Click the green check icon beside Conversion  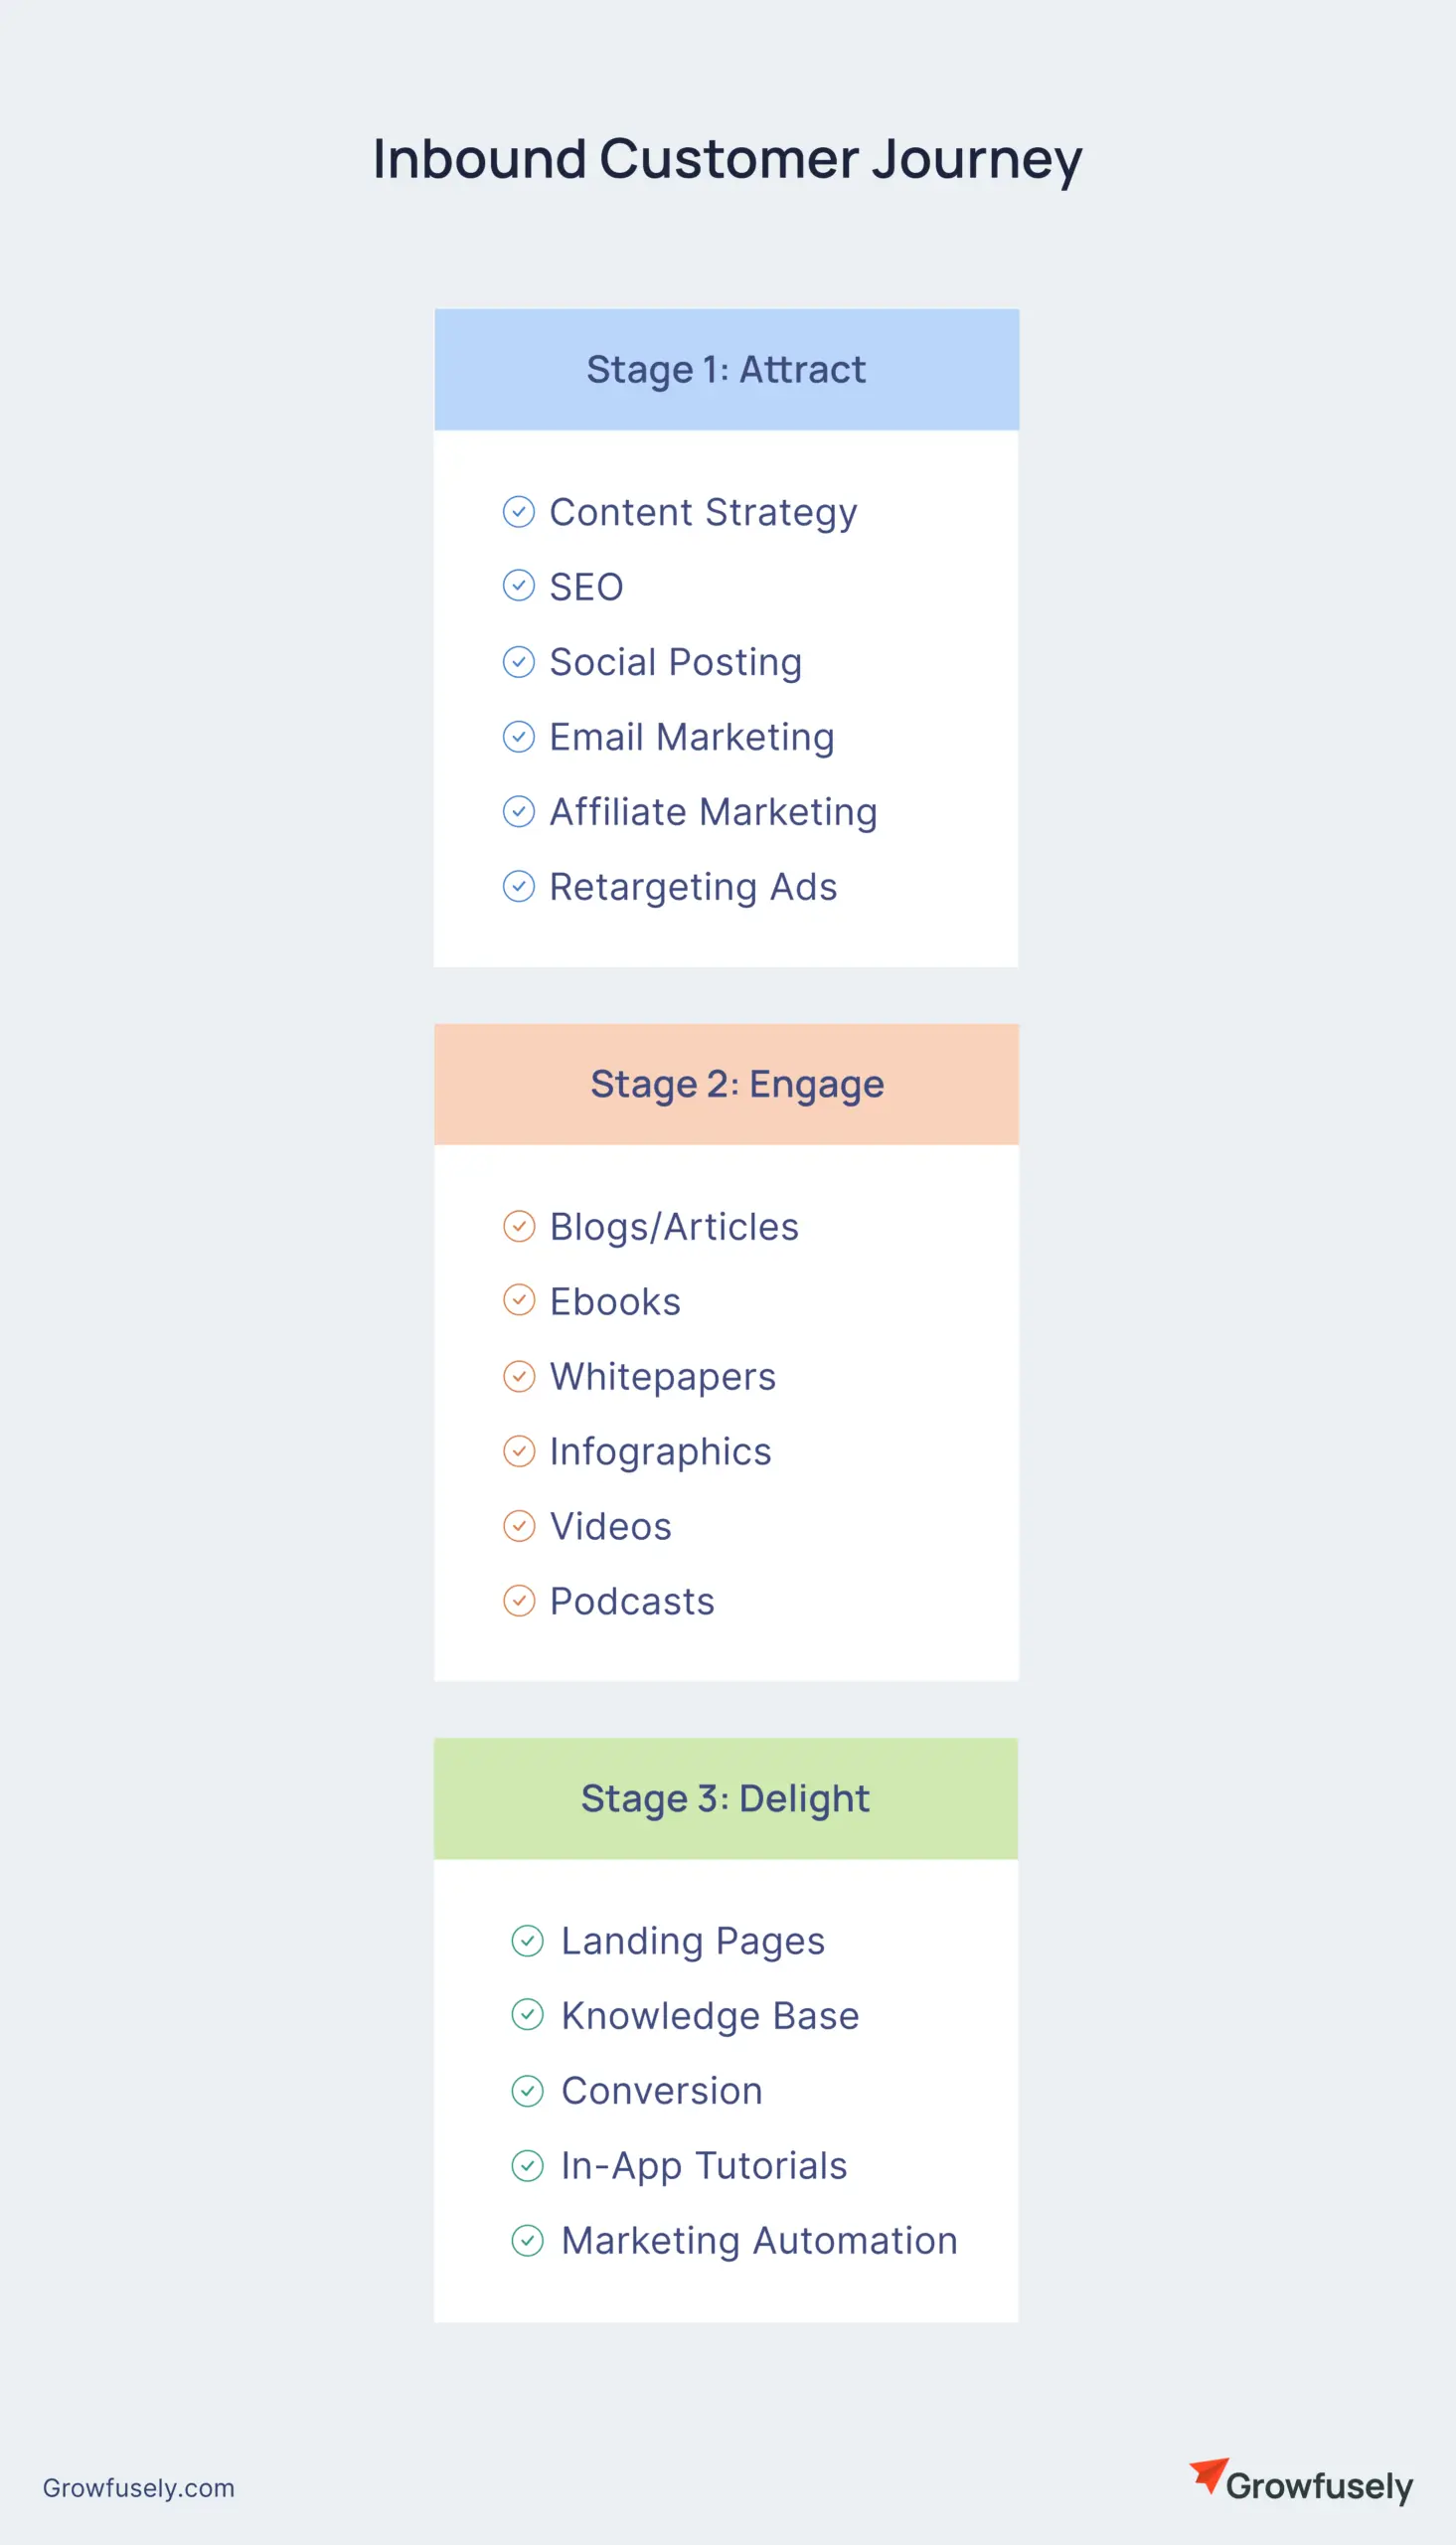527,2091
